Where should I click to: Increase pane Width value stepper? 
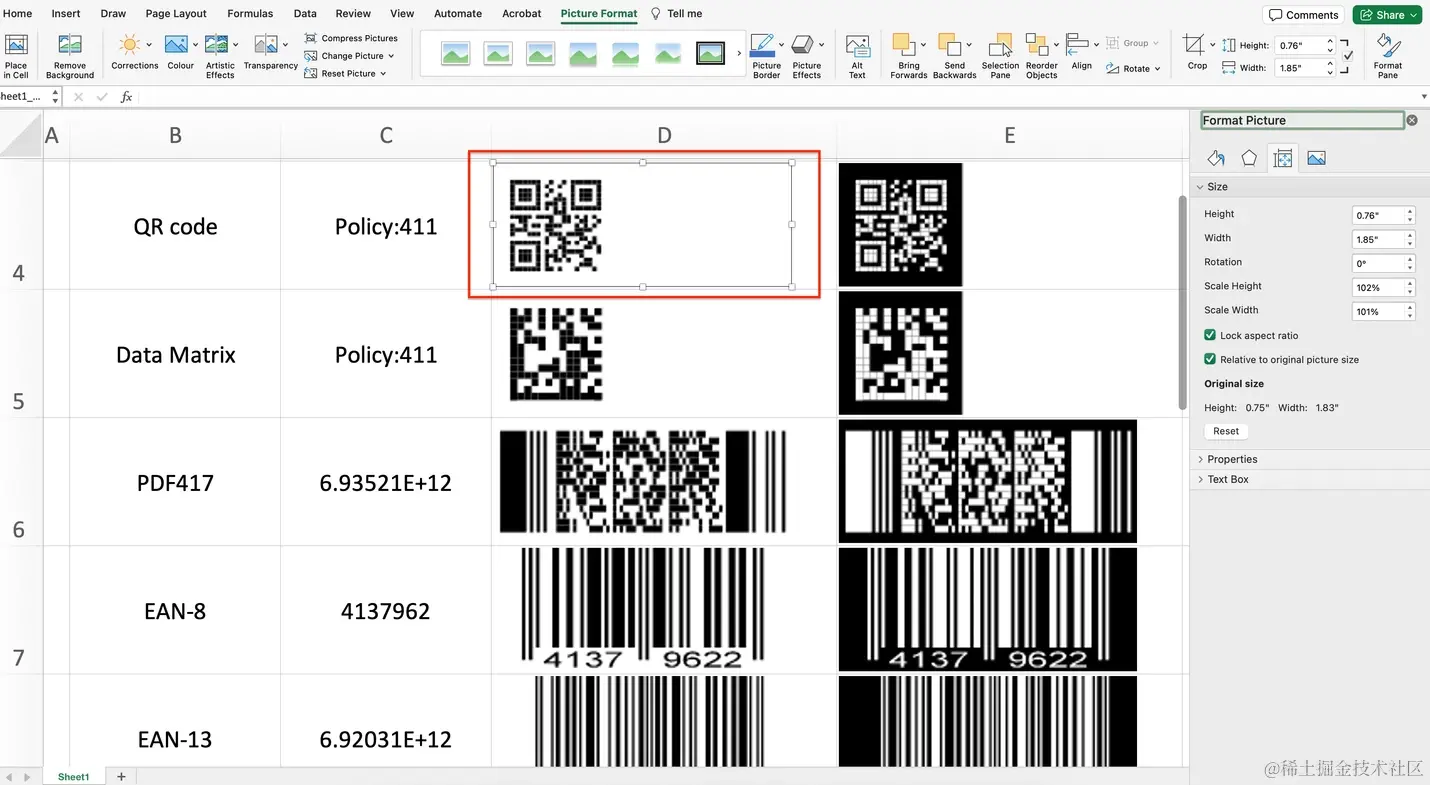click(x=1410, y=236)
